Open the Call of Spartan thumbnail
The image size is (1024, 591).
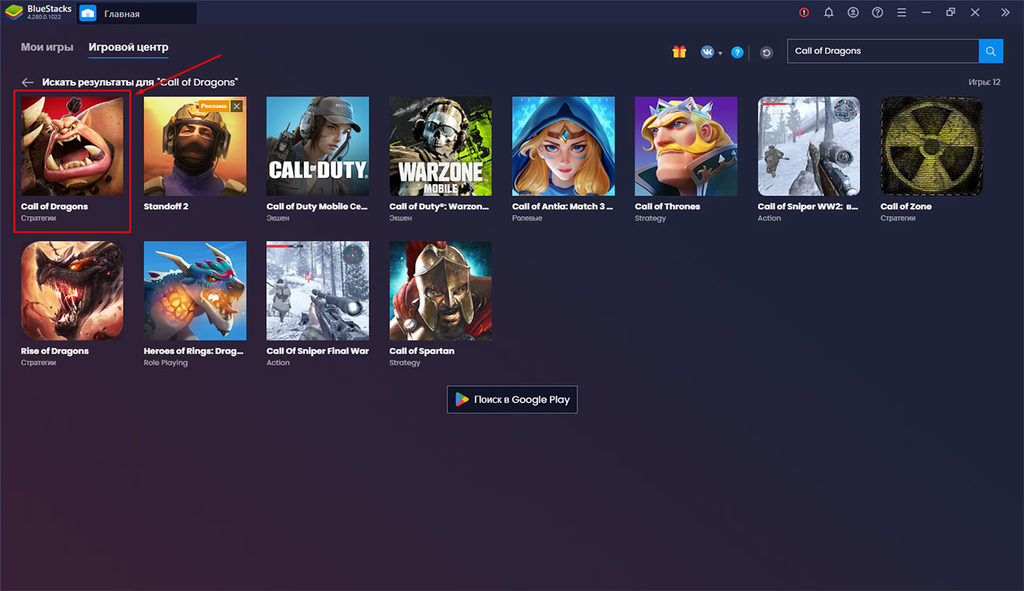tap(440, 291)
